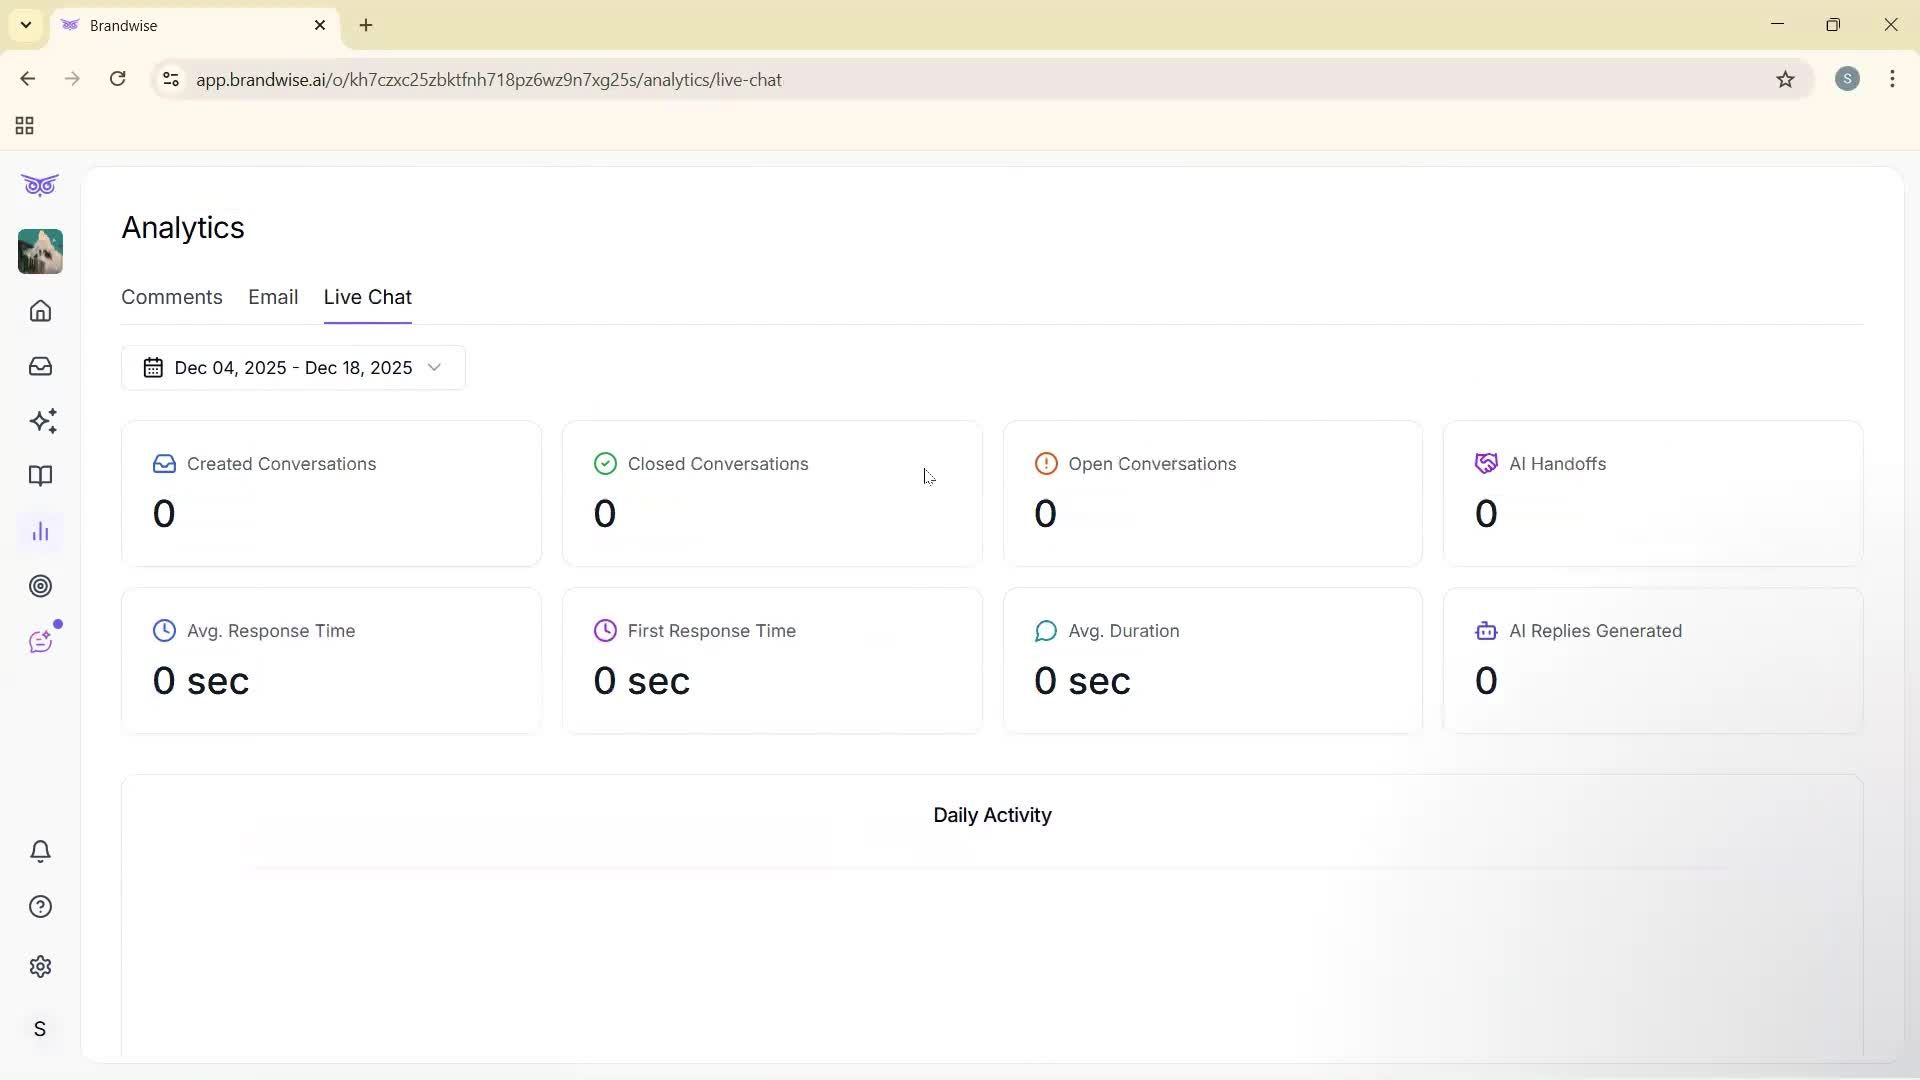Open the workspace avatar thumbnail
The height and width of the screenshot is (1080, 1920).
40,252
